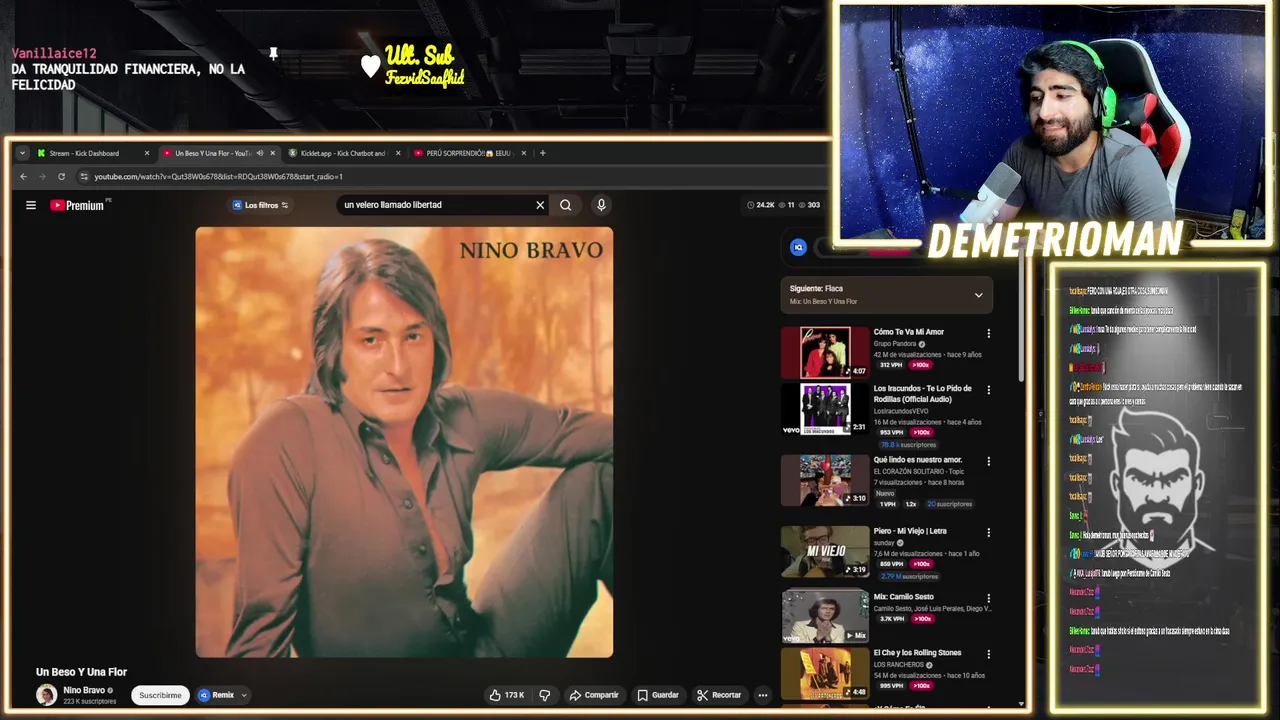The height and width of the screenshot is (720, 1280).
Task: Click the blue extension icon above the playlist
Action: [798, 247]
